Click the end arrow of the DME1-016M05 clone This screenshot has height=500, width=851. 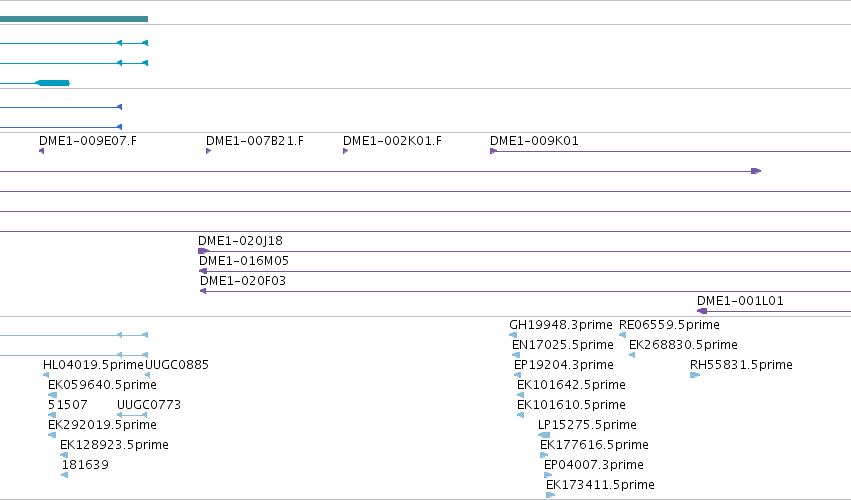point(203,271)
